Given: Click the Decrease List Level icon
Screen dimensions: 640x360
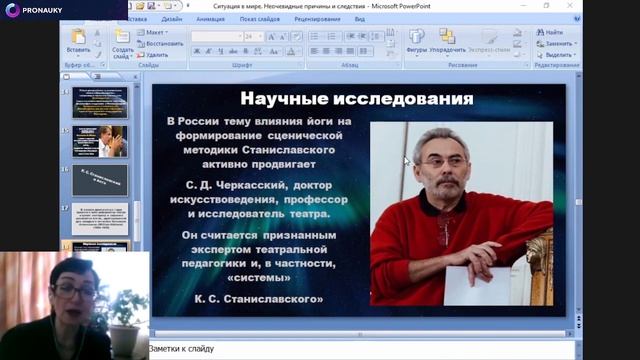Looking at the screenshot, I should 350,37.
